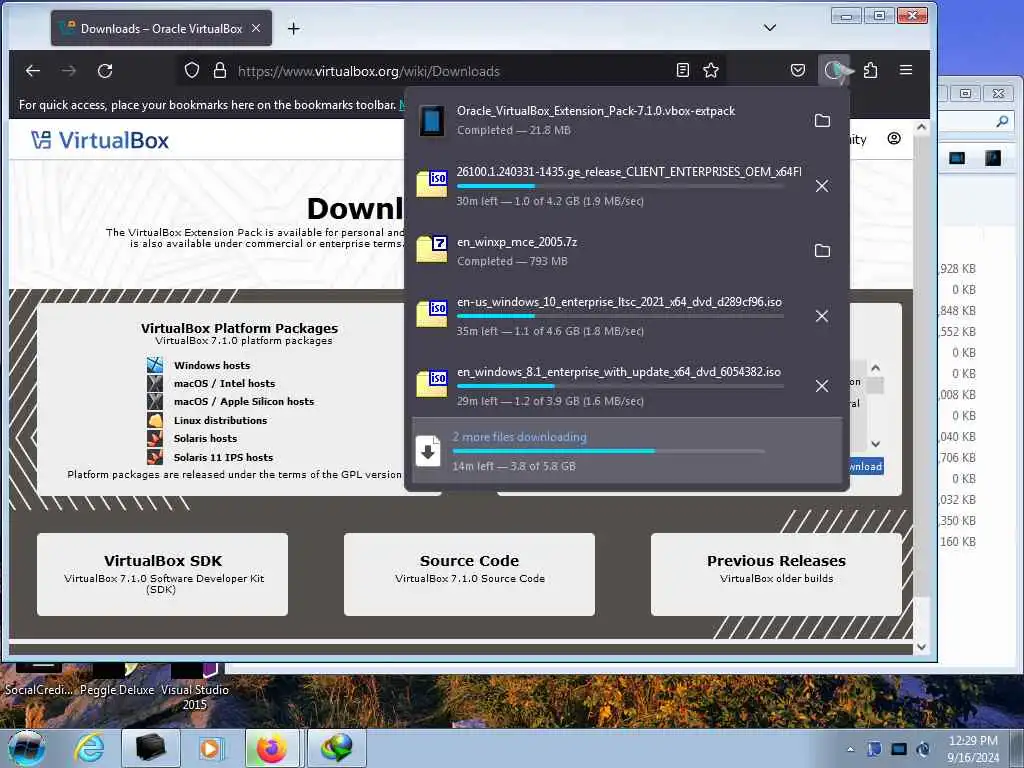Viewport: 1024px width, 768px height.
Task: Cancel the 26100 CLIENT_ENTERPRISES iso download
Action: 822,186
